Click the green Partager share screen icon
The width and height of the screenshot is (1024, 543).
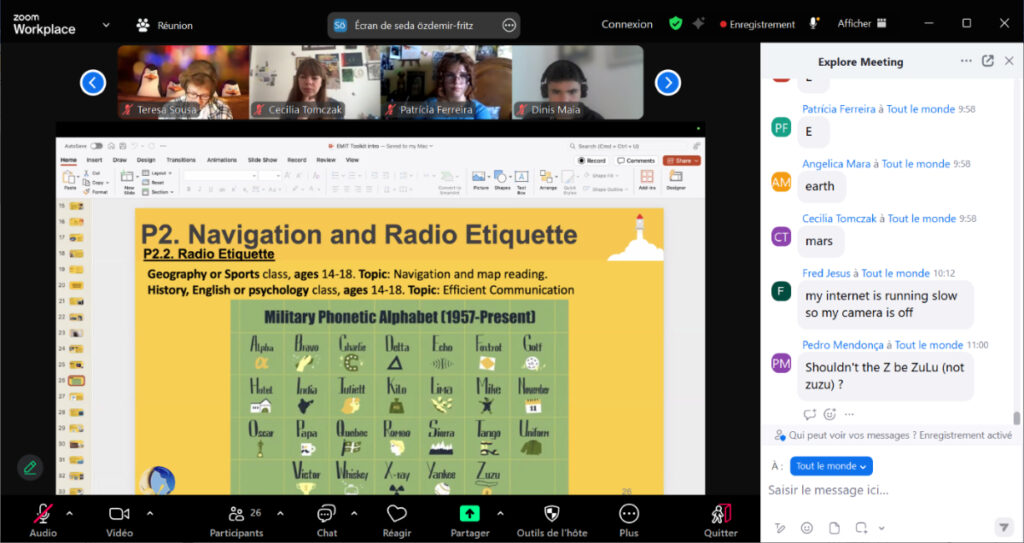pos(469,514)
